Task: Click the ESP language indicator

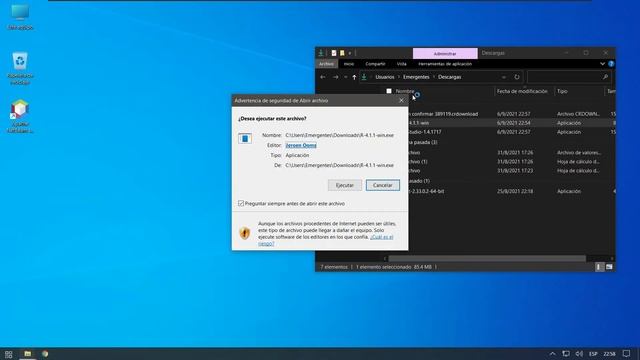Action: [593, 354]
